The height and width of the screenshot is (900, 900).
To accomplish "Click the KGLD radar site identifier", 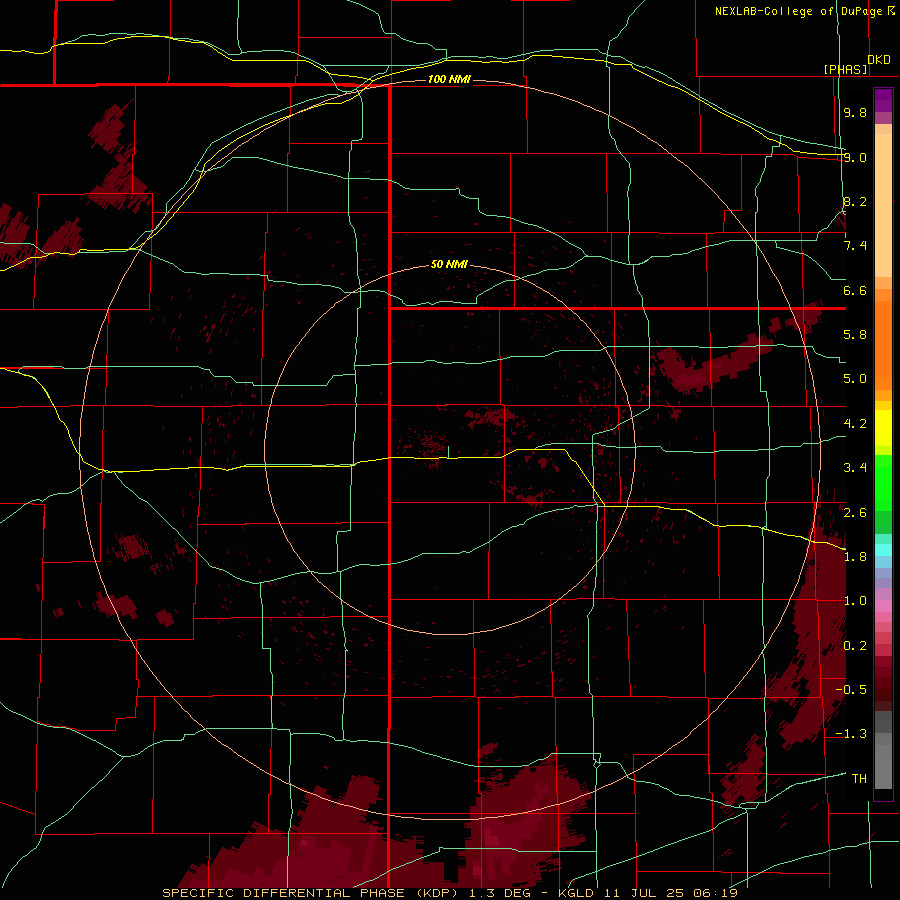I will point(577,893).
